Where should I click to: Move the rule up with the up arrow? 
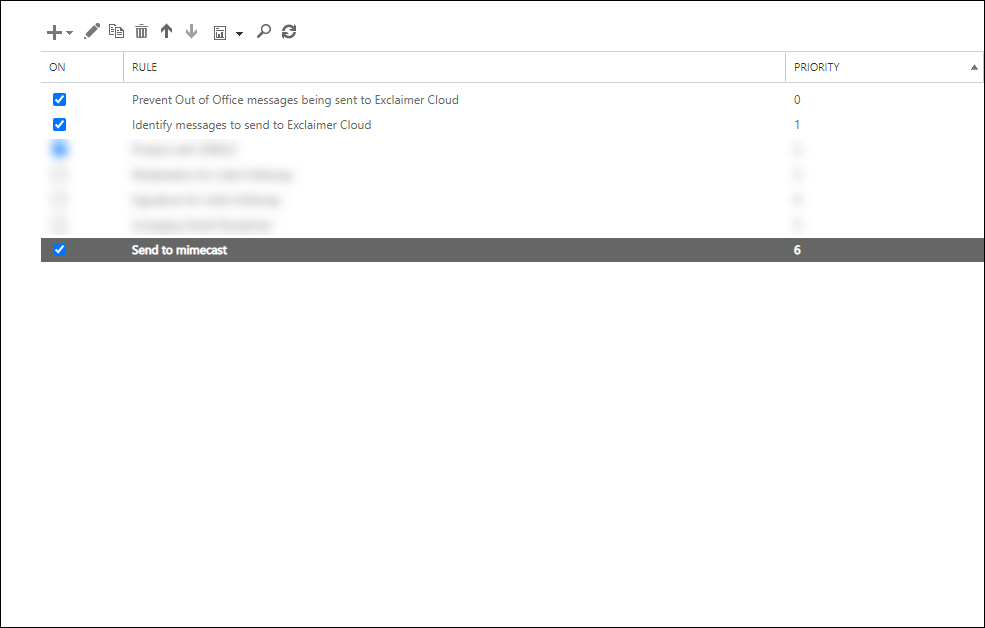point(167,32)
